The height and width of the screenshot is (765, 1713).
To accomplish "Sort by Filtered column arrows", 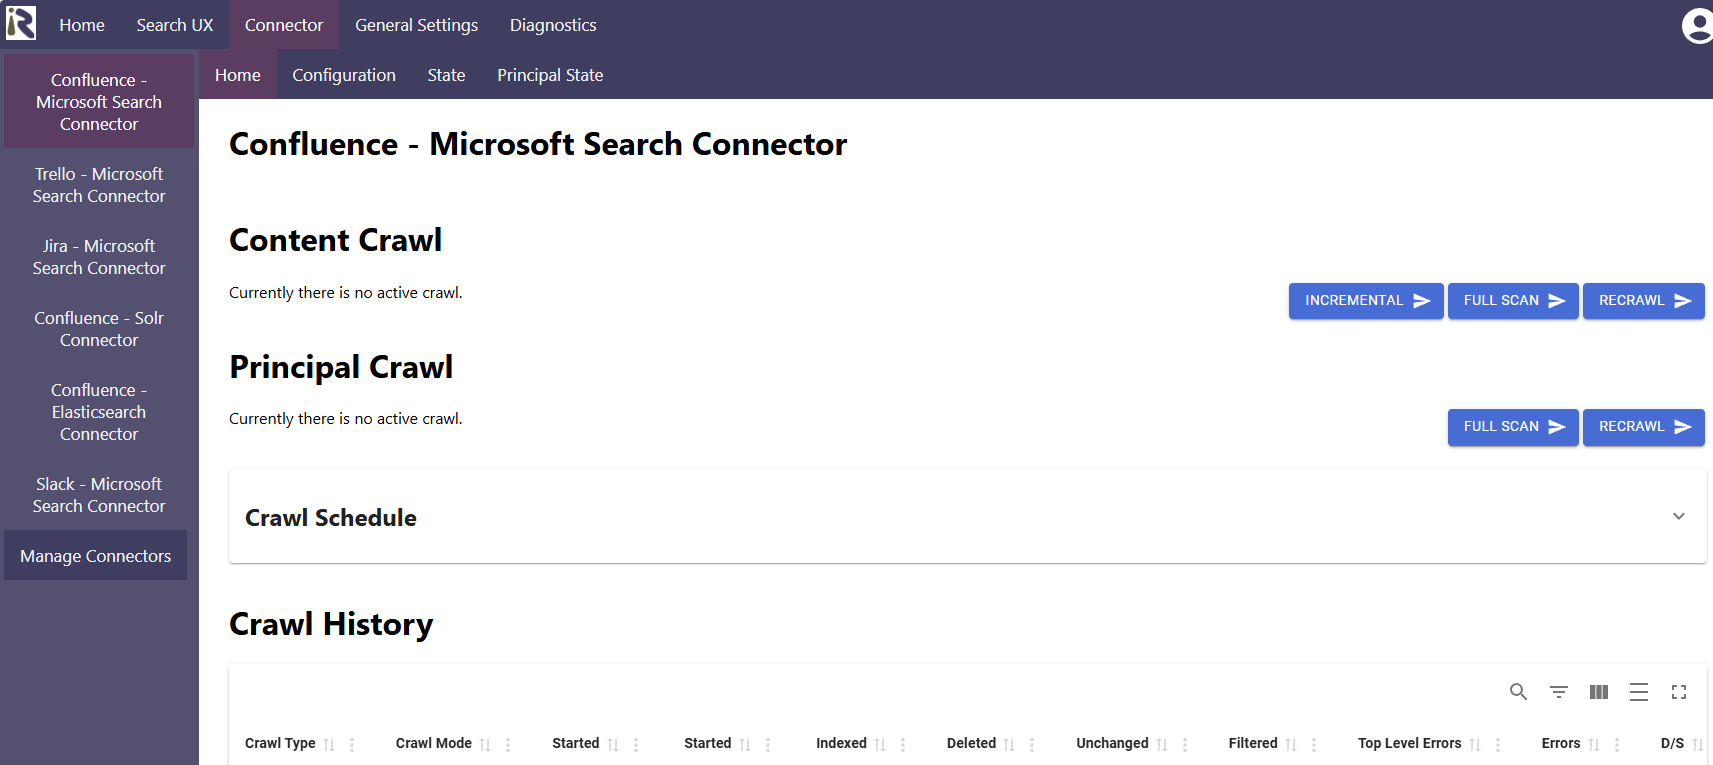I will pyautogui.click(x=1291, y=744).
